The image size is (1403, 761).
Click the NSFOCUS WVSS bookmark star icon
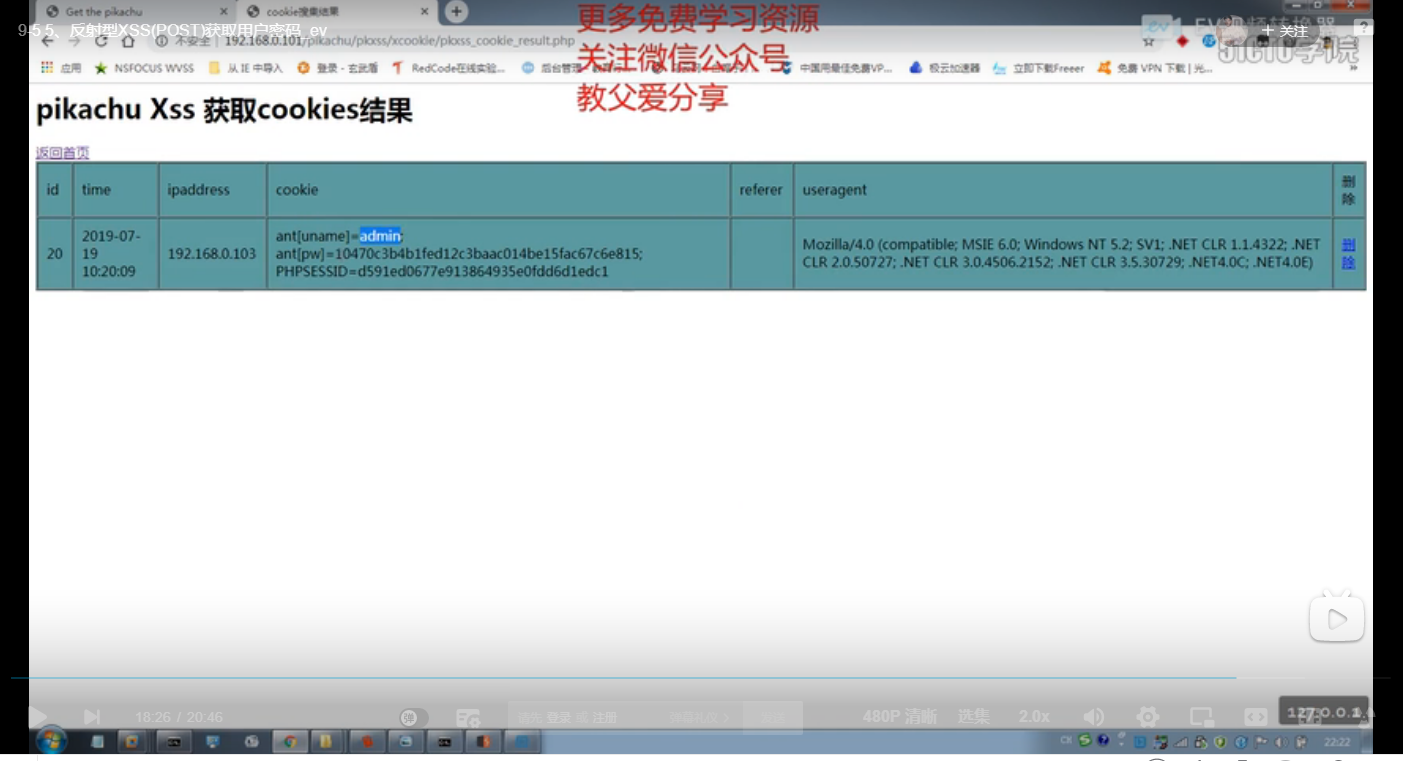pyautogui.click(x=100, y=67)
